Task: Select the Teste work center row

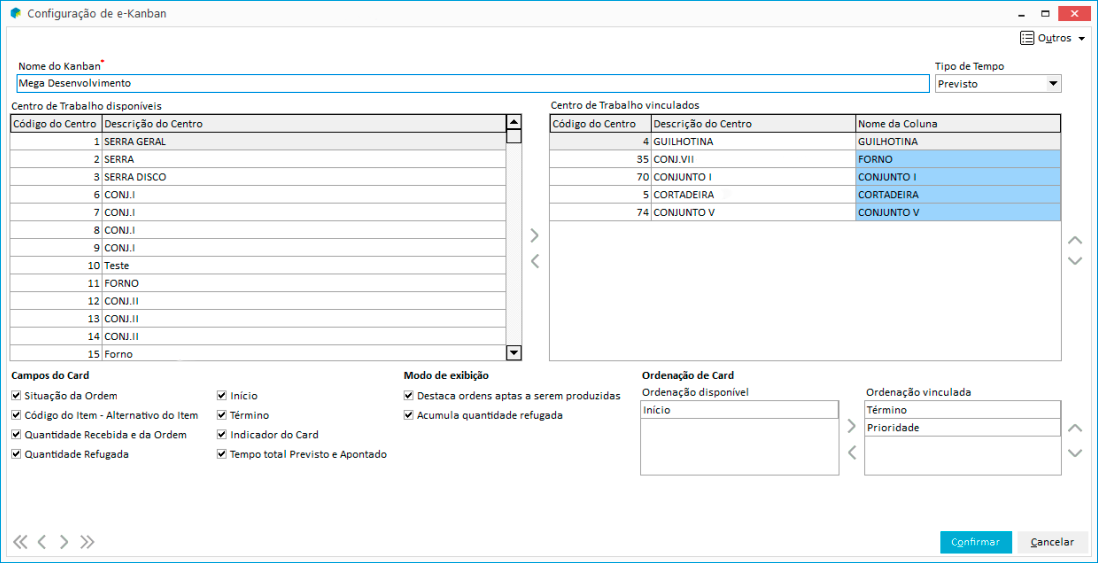Action: [258, 265]
